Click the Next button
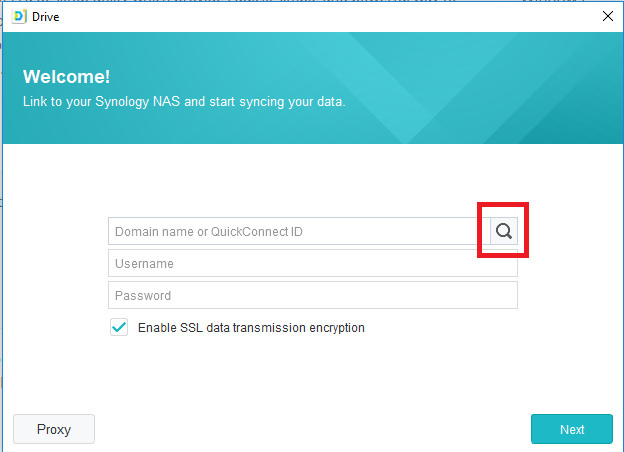This screenshot has width=624, height=452. point(572,429)
